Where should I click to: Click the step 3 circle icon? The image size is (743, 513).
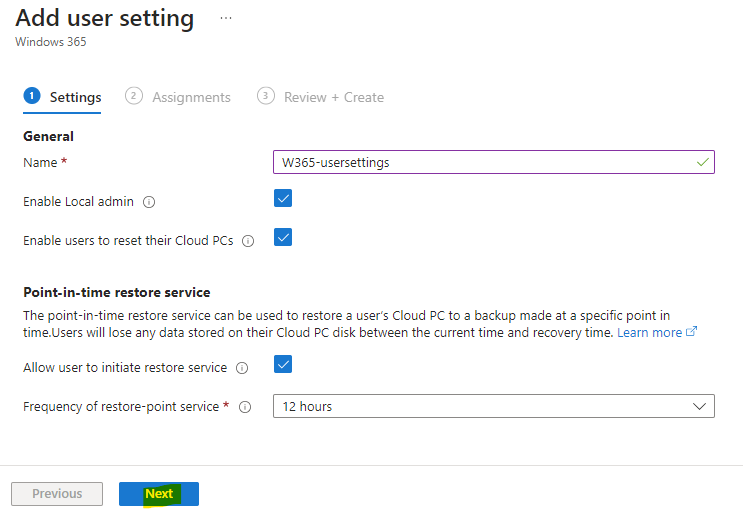(265, 96)
